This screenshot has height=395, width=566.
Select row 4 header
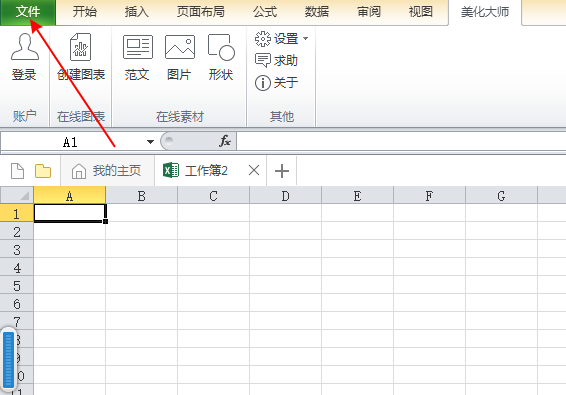tap(17, 267)
